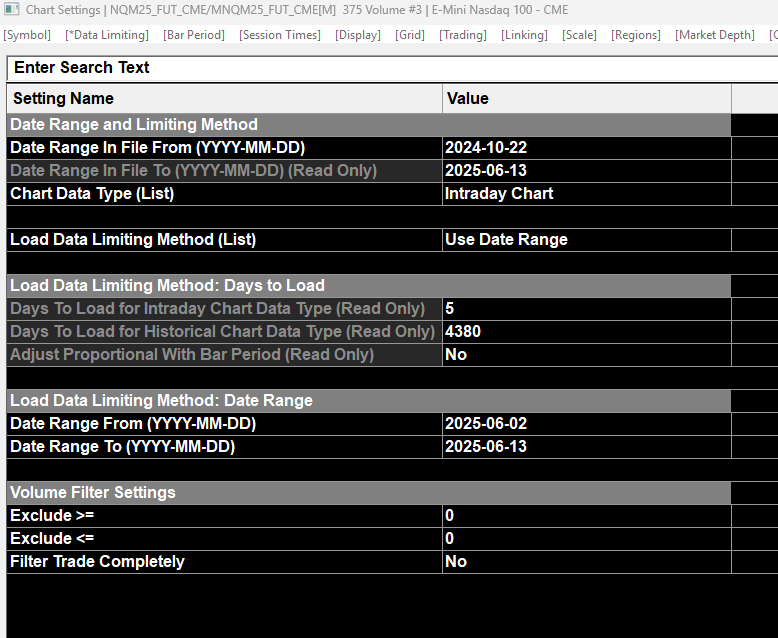Open the Chart Data Type list showing Intraday Chart
Viewport: 778px width, 638px height.
(x=586, y=193)
